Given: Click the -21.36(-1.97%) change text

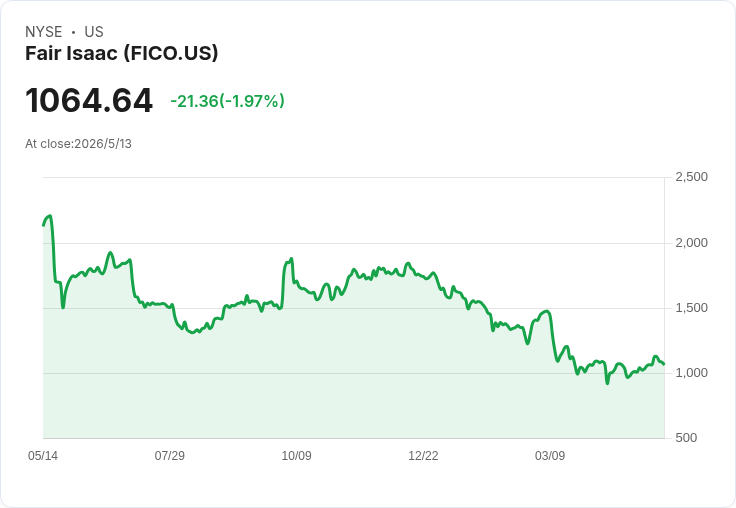Looking at the screenshot, I should [227, 101].
